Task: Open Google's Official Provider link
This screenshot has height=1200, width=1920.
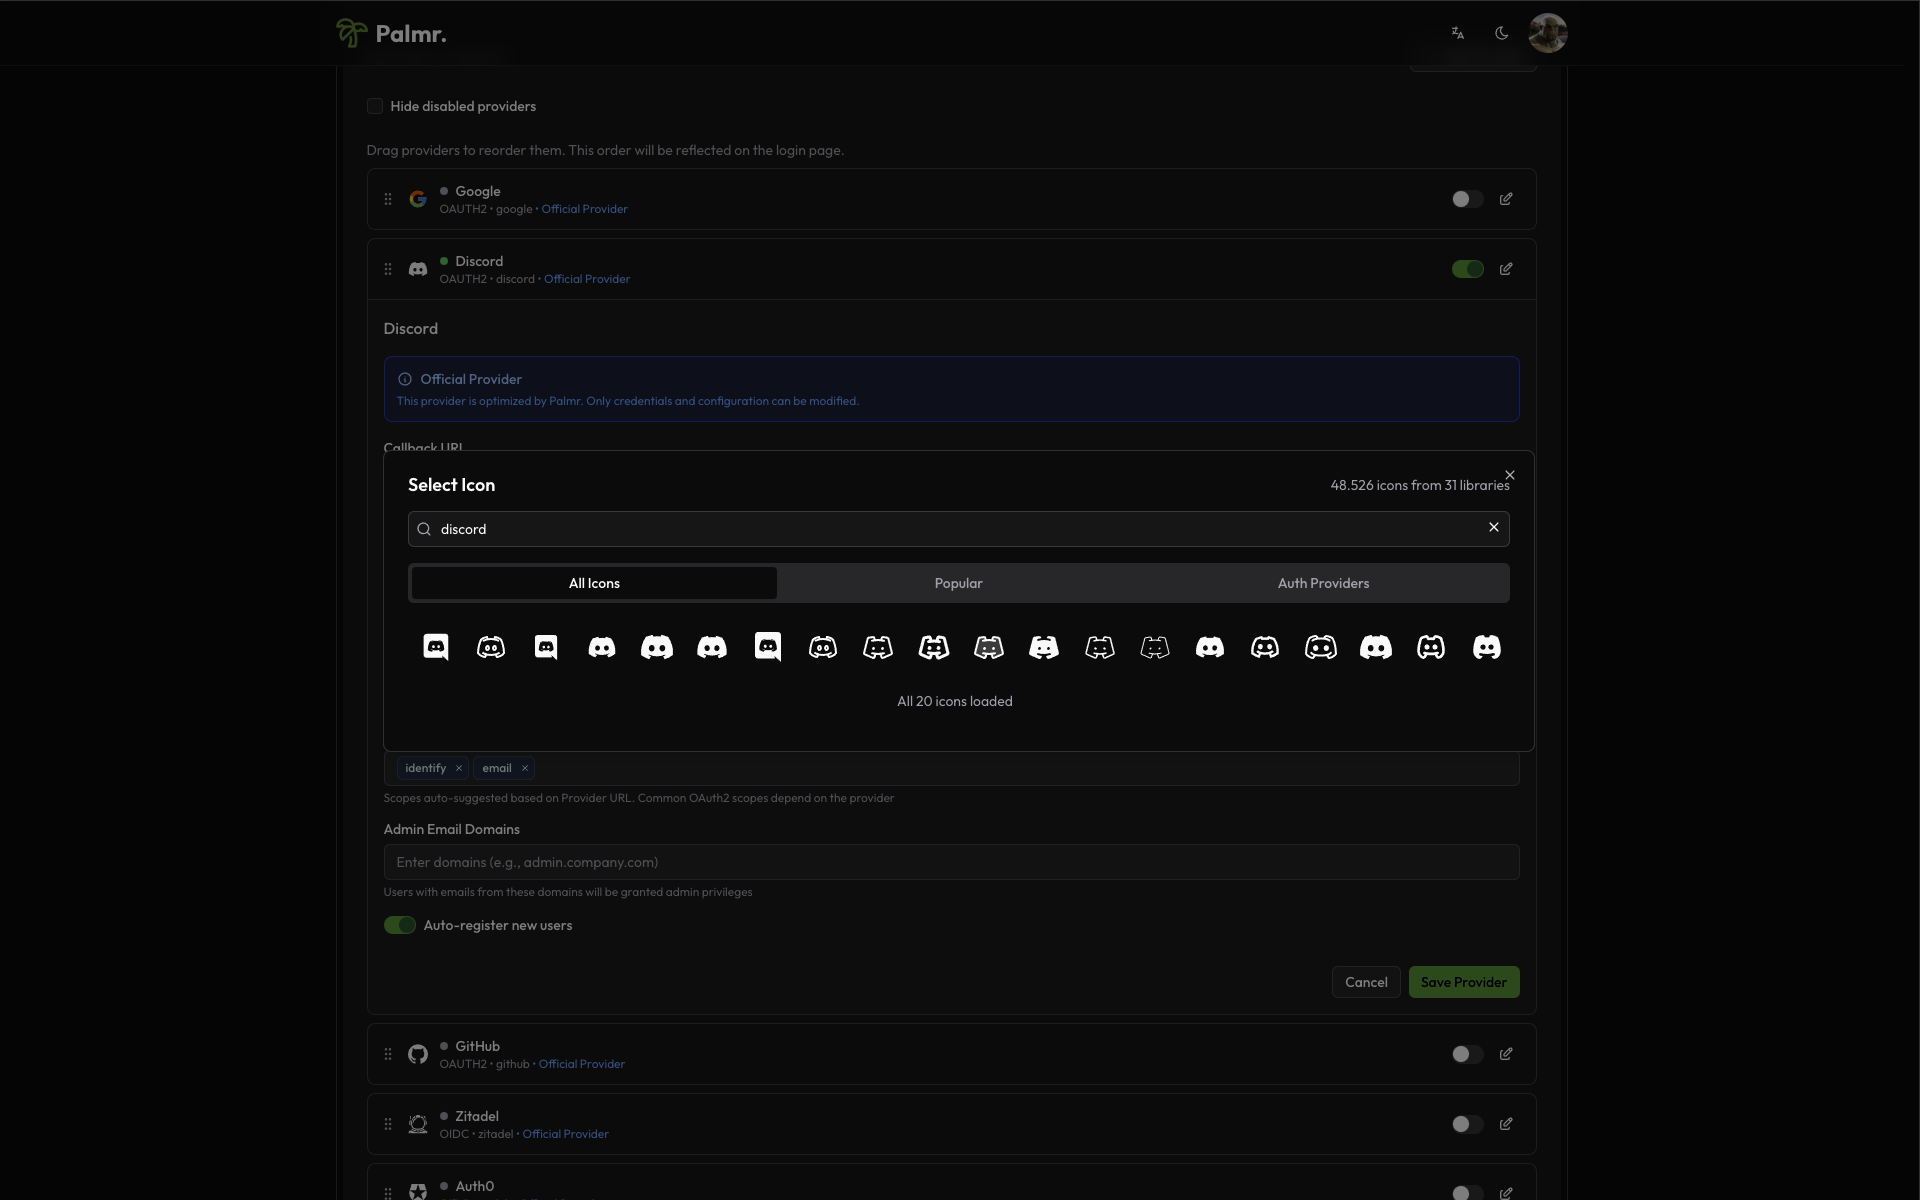Action: tap(585, 209)
